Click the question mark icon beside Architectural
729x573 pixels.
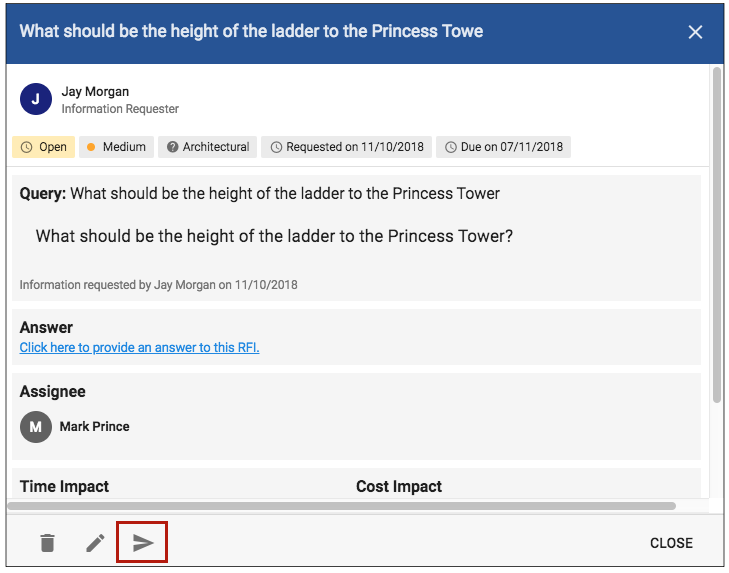coord(173,147)
